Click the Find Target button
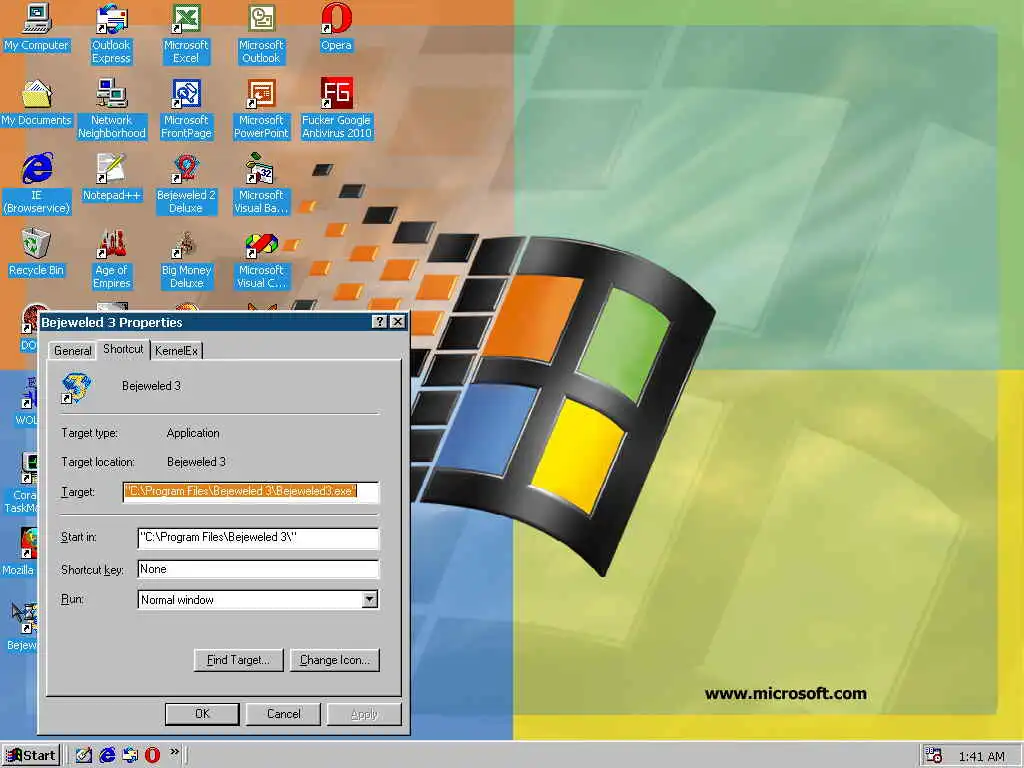Image resolution: width=1024 pixels, height=768 pixels. [238, 660]
